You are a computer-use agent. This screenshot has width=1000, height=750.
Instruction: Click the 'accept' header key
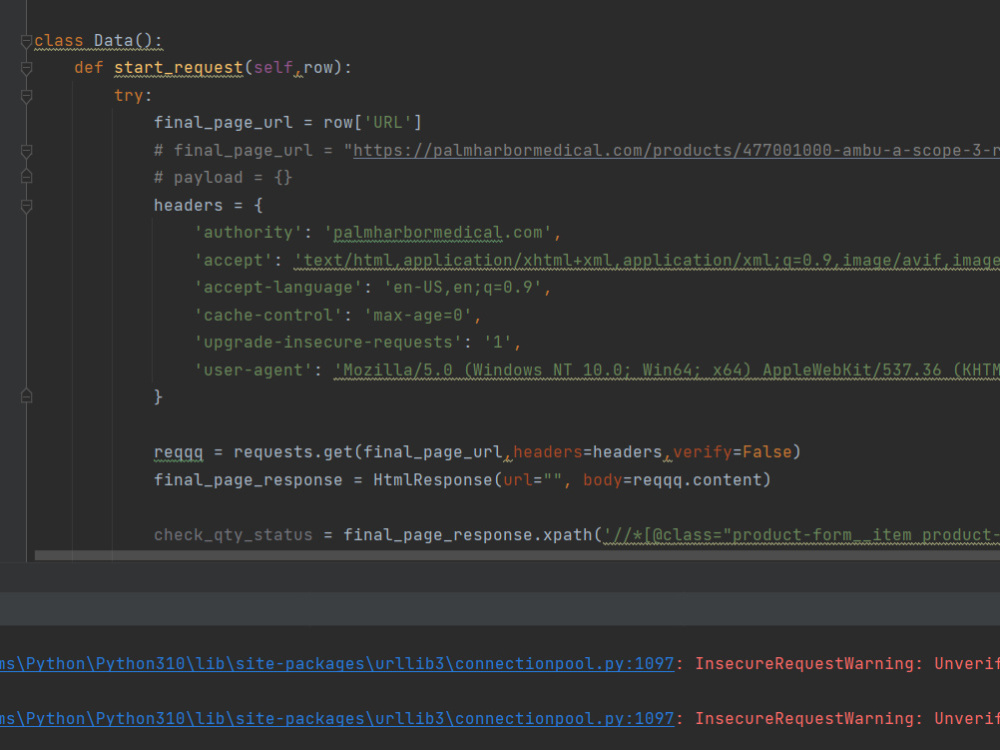pyautogui.click(x=233, y=260)
